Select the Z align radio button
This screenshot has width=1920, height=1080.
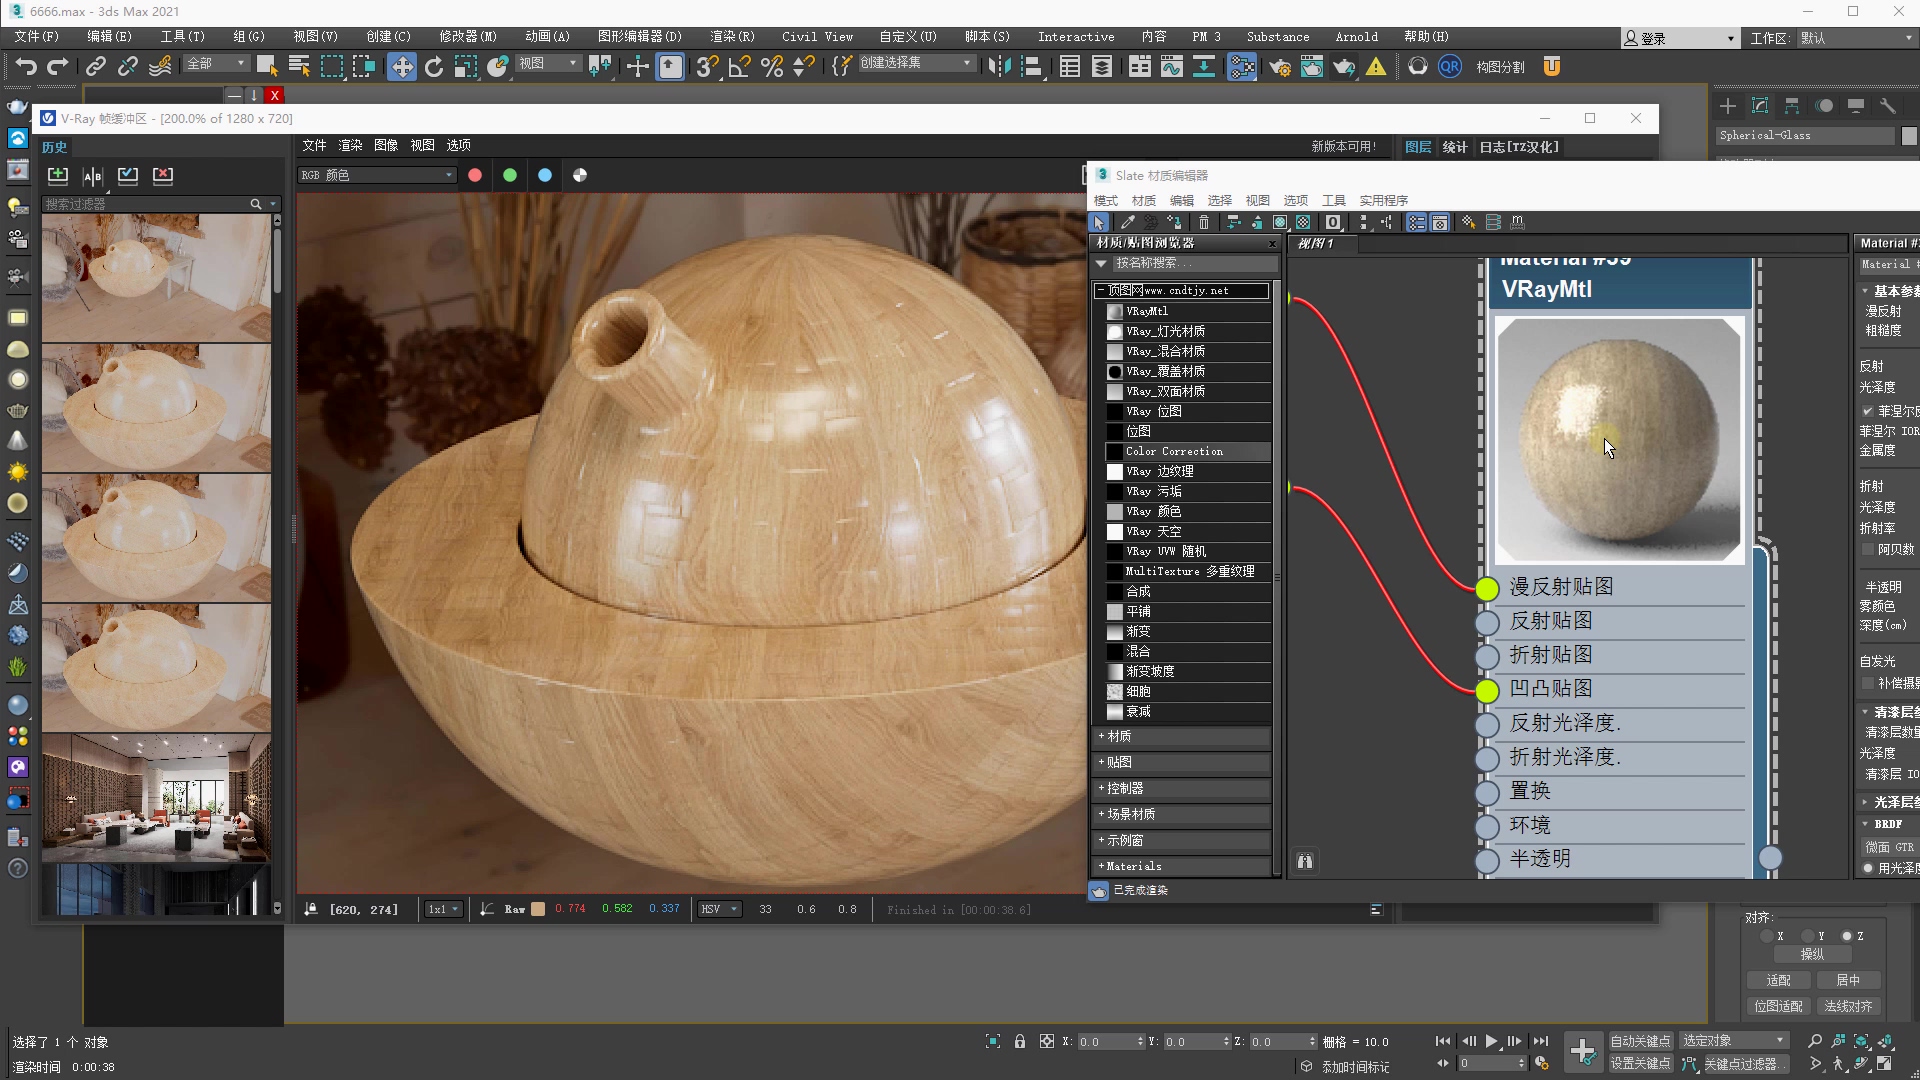coord(1847,936)
